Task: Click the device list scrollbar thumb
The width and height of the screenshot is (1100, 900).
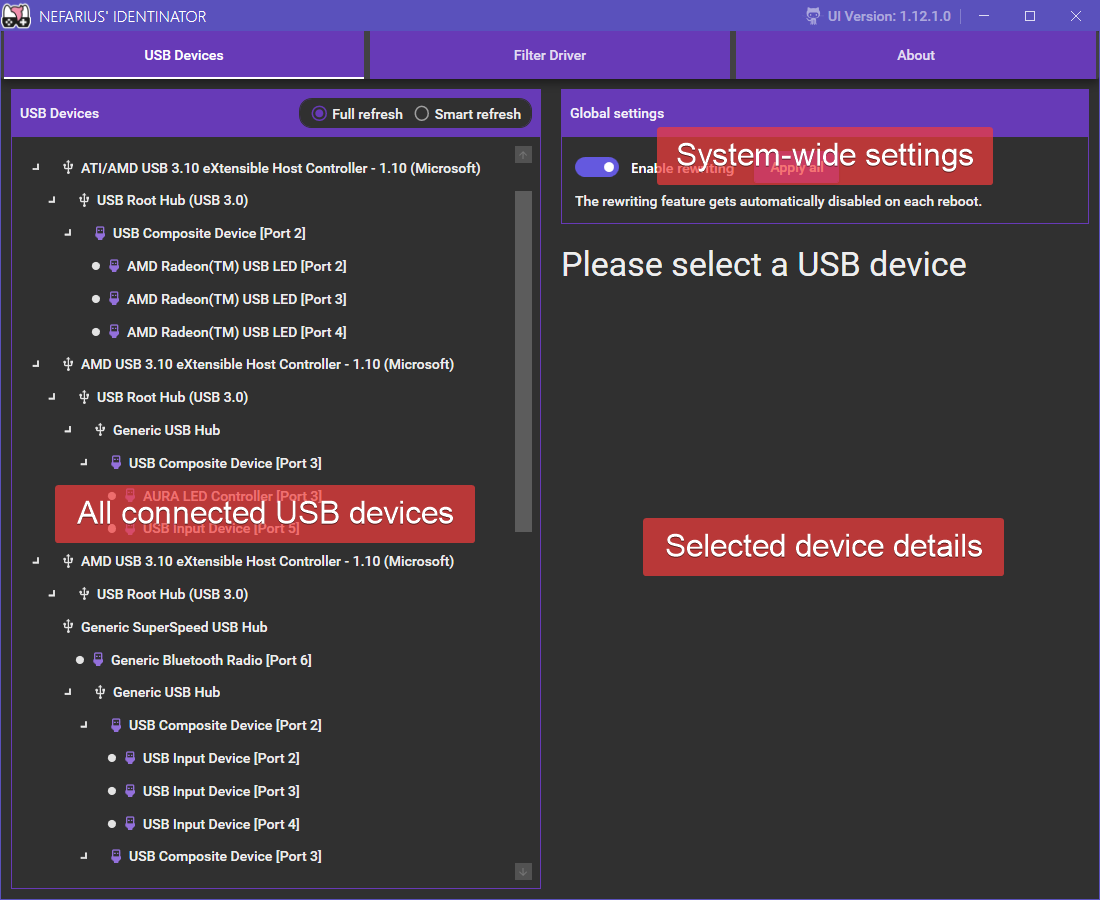Action: click(523, 361)
